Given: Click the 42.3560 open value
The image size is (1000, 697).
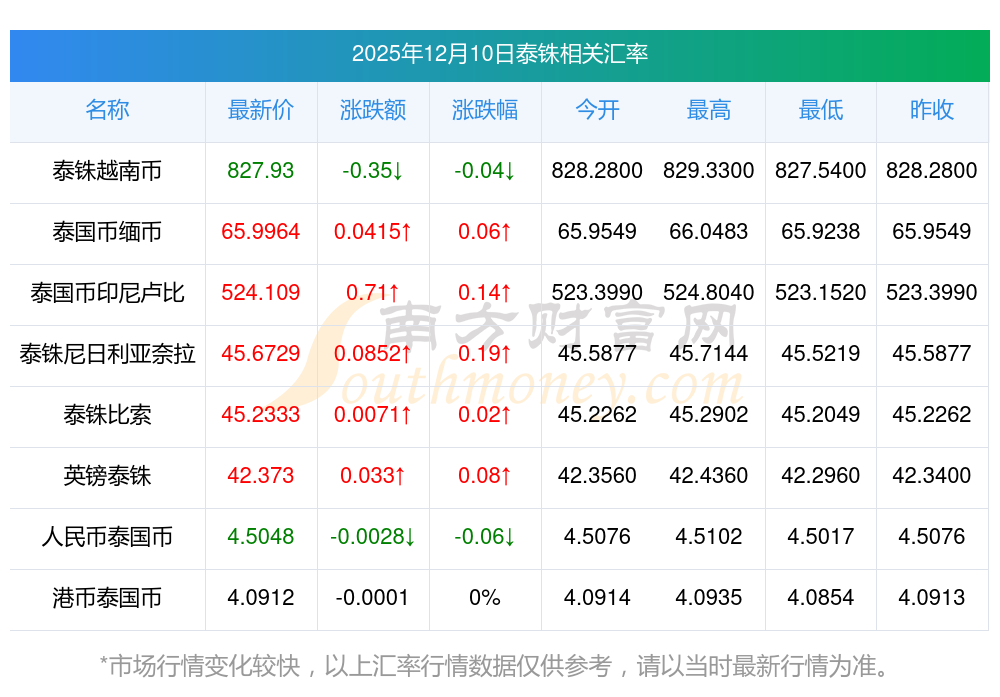Looking at the screenshot, I should 597,476.
